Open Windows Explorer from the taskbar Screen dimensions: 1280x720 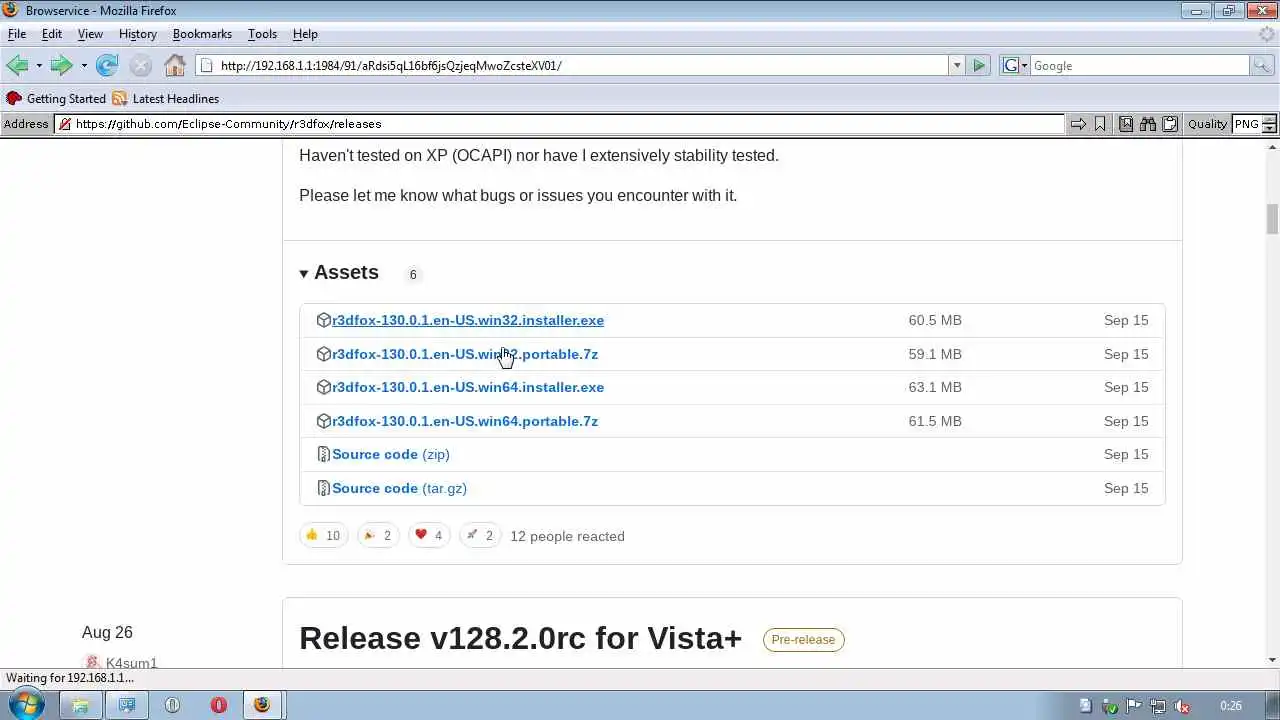(80, 705)
